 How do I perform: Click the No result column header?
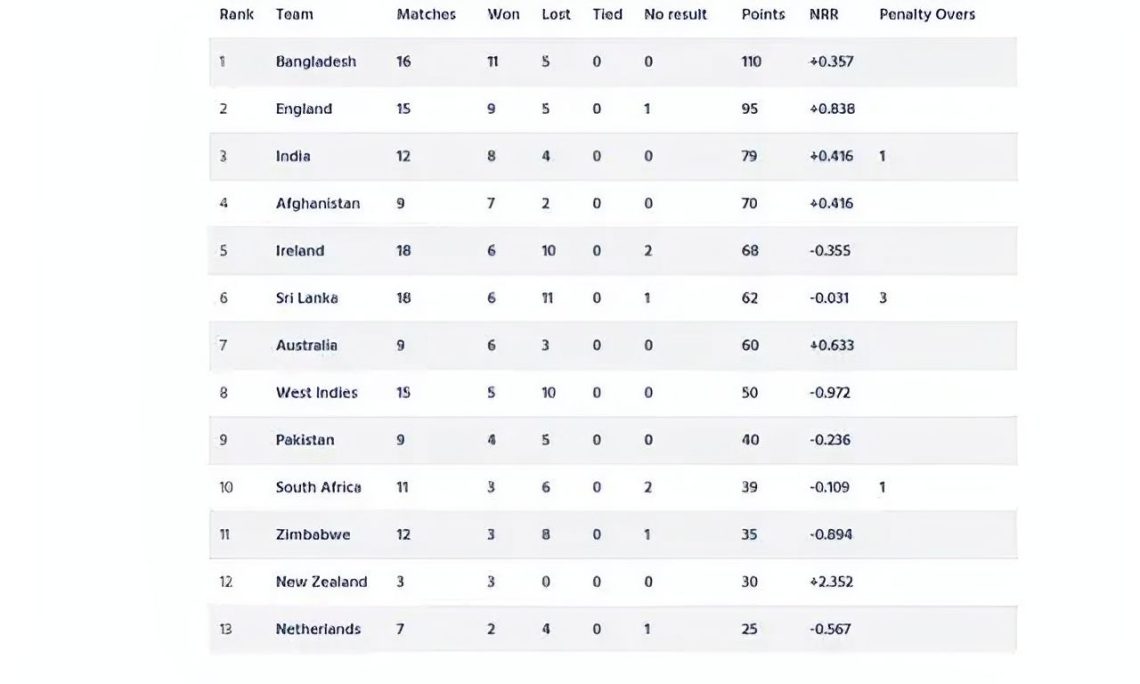pos(675,15)
